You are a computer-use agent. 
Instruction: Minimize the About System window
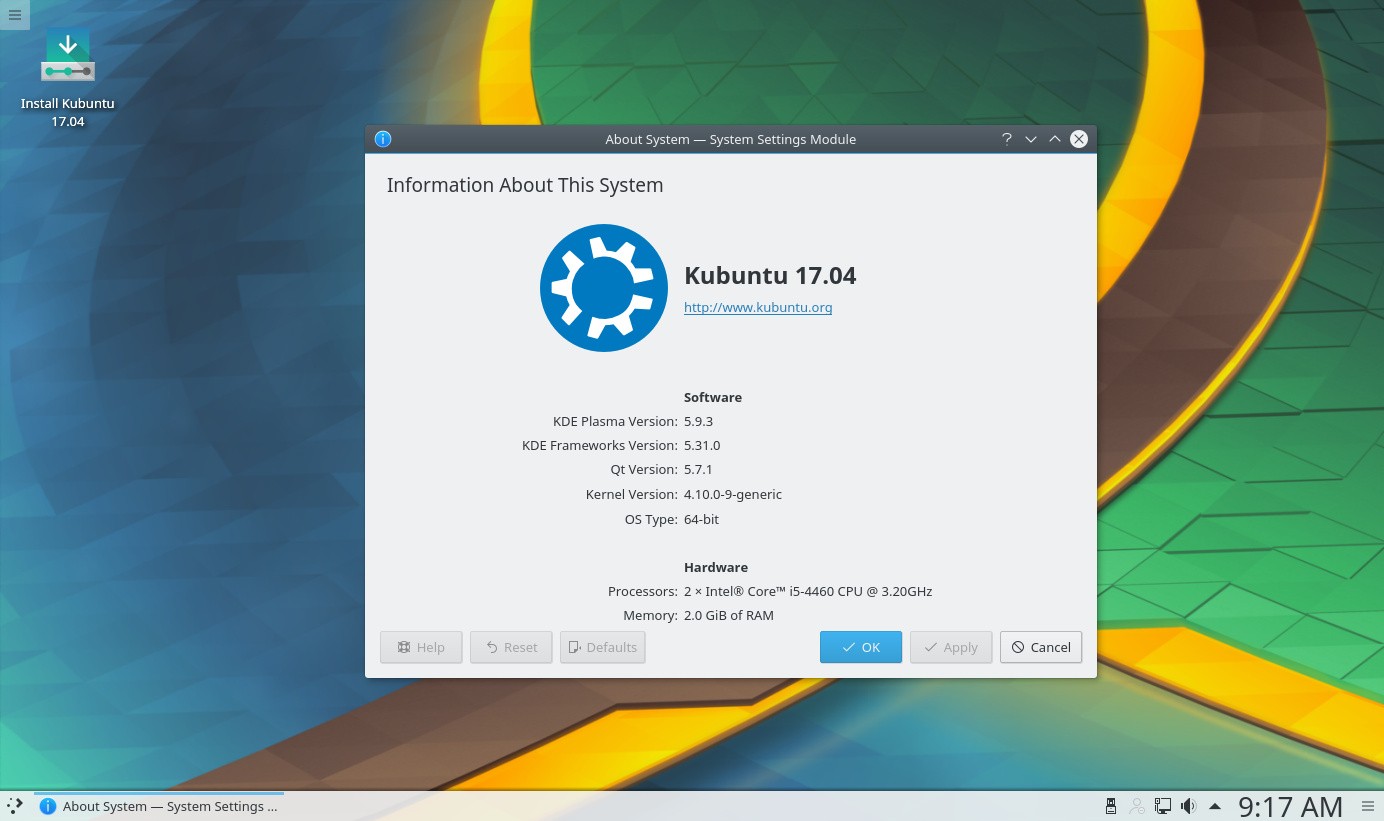pos(1031,139)
